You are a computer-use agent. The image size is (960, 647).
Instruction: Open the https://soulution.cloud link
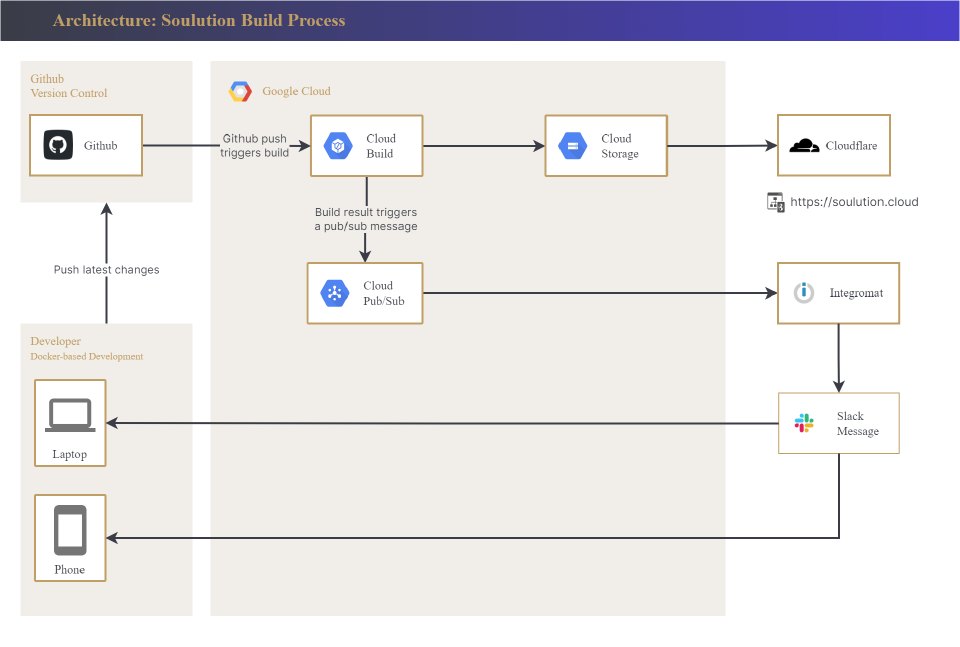[x=853, y=202]
